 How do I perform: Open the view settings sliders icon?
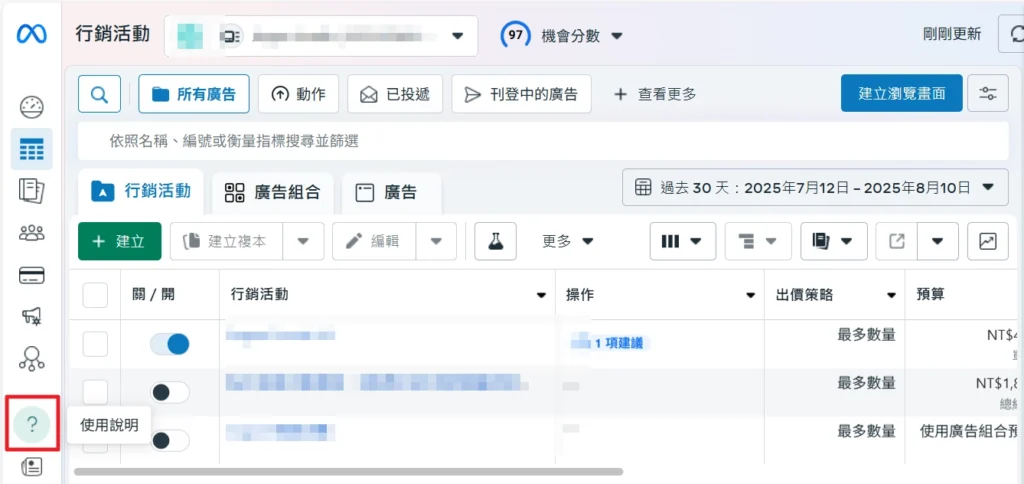[x=987, y=93]
